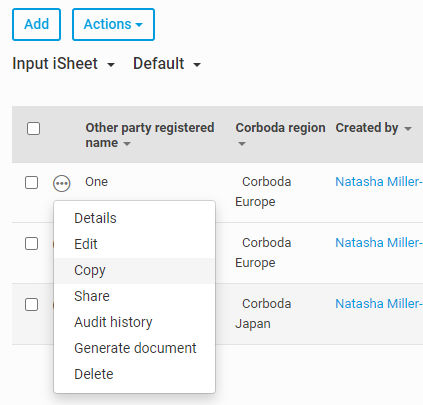Select Generate document menu entry
Viewport: 423px width, 405px height.
(x=134, y=348)
